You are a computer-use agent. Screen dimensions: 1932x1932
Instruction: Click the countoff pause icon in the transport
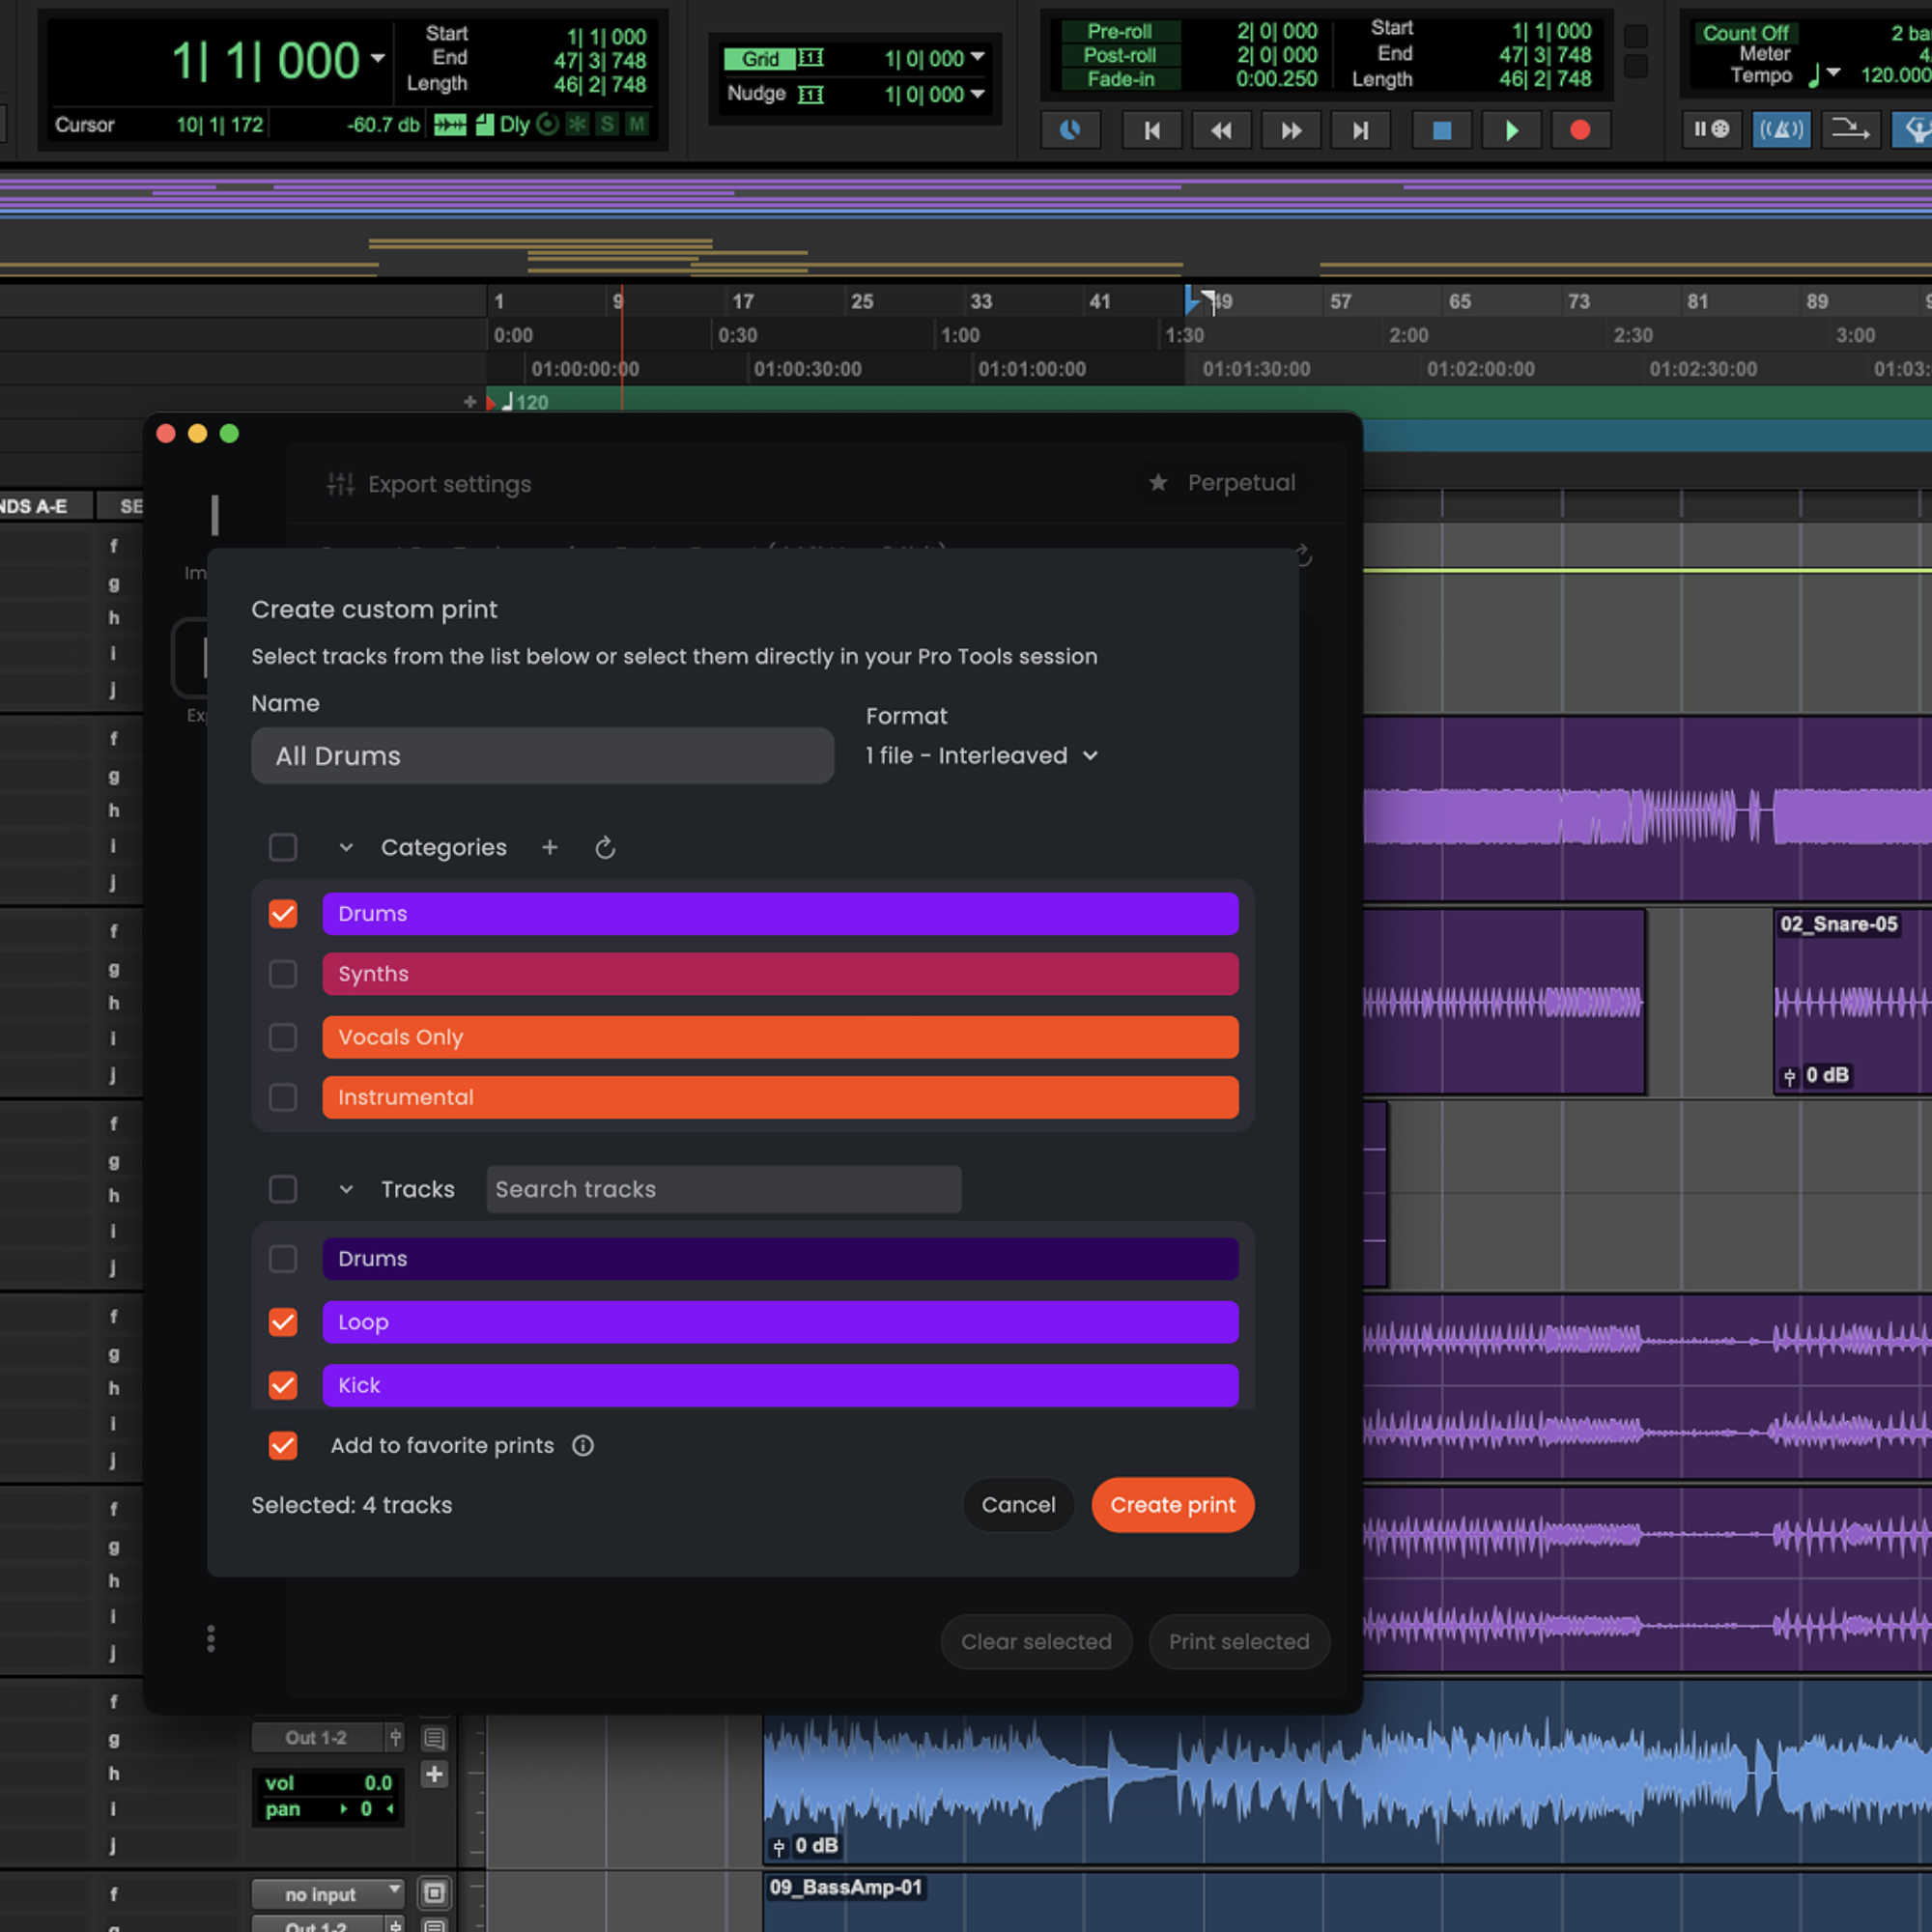[1712, 129]
